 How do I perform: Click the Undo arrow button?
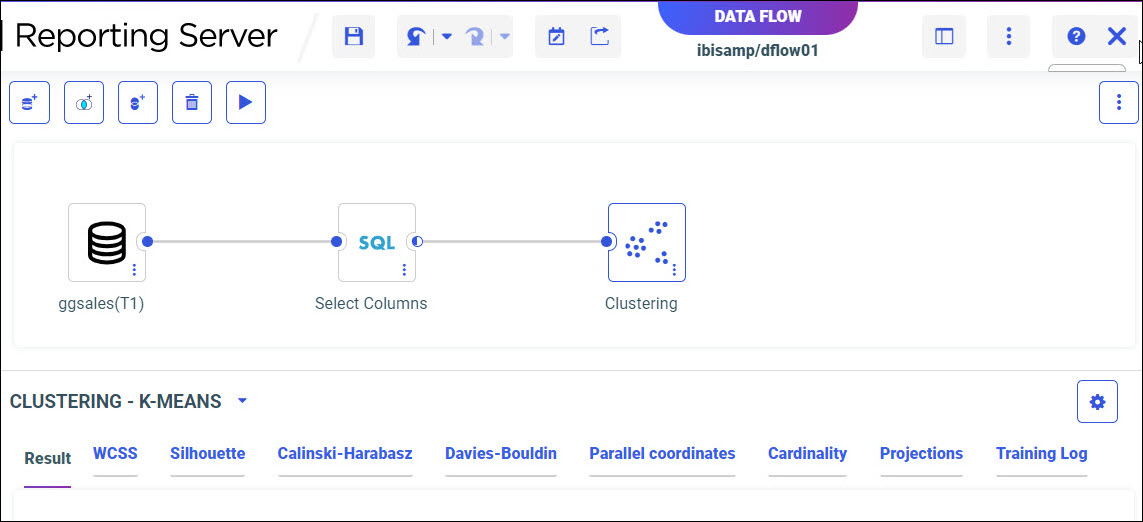[416, 37]
